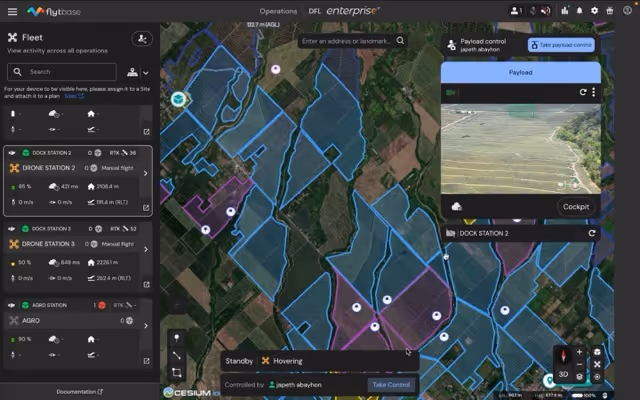Open the Documentation link
The image size is (640, 400).
80,391
